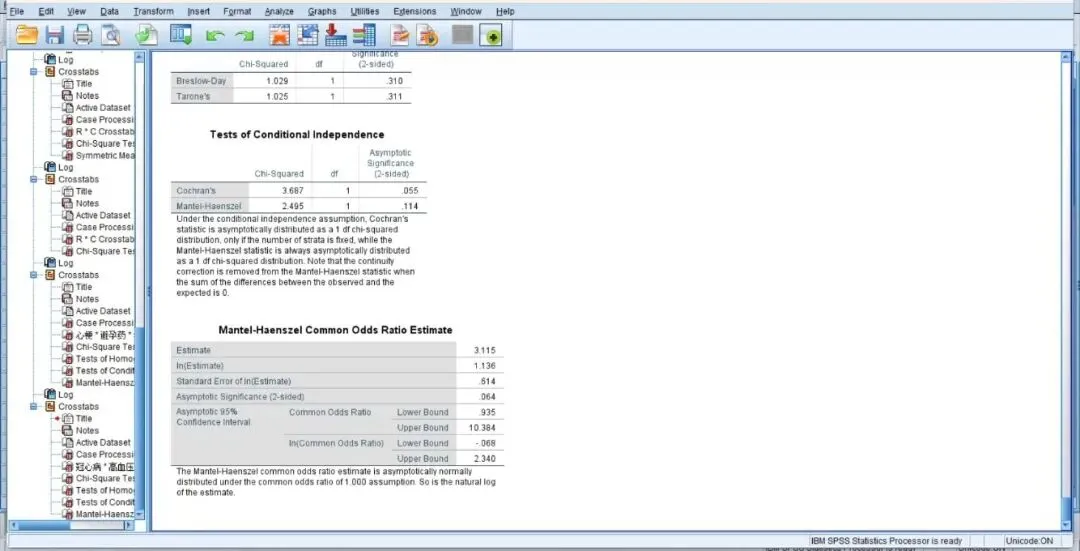Viewport: 1080px width, 551px height.
Task: Open the Window menu
Action: coord(466,12)
